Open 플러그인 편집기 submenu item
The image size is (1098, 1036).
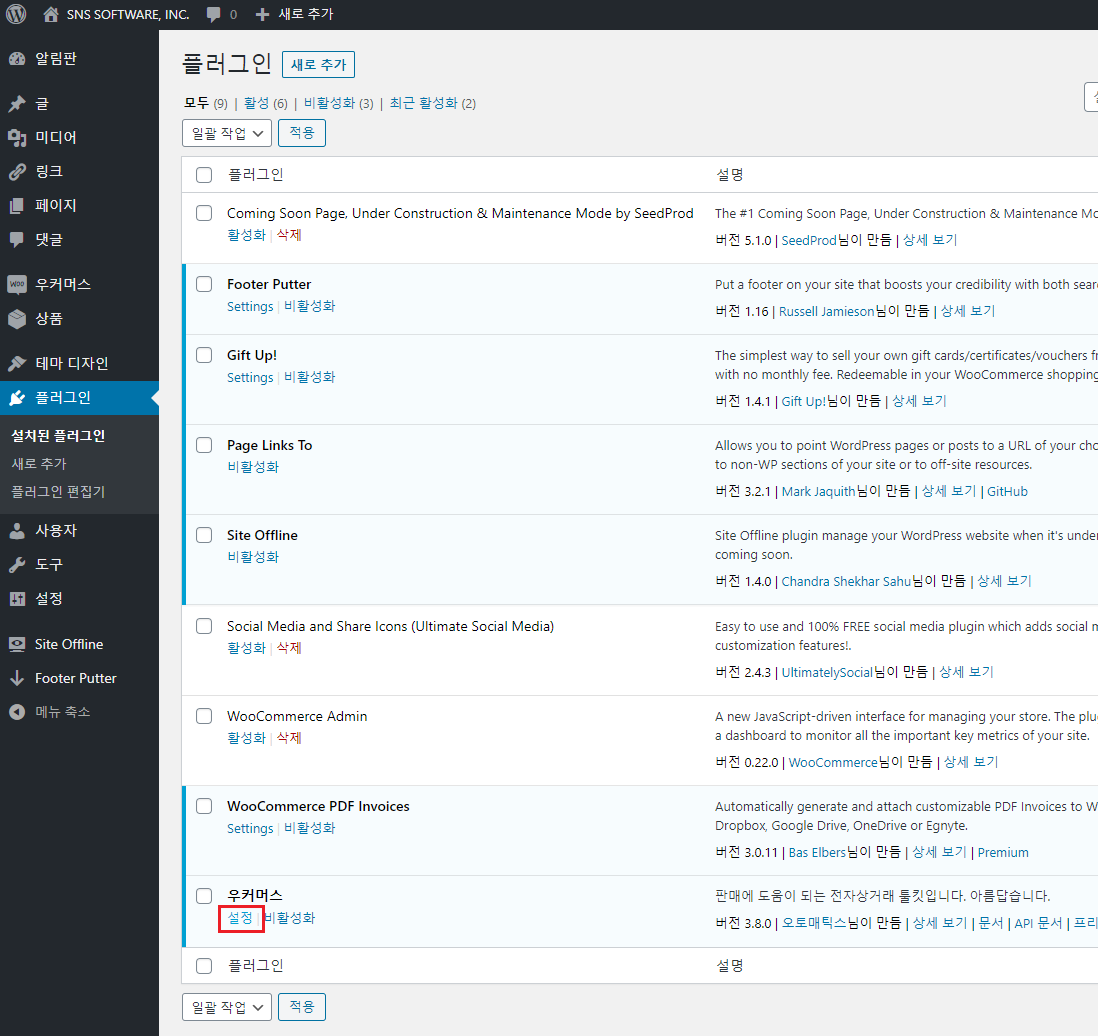pyautogui.click(x=58, y=492)
